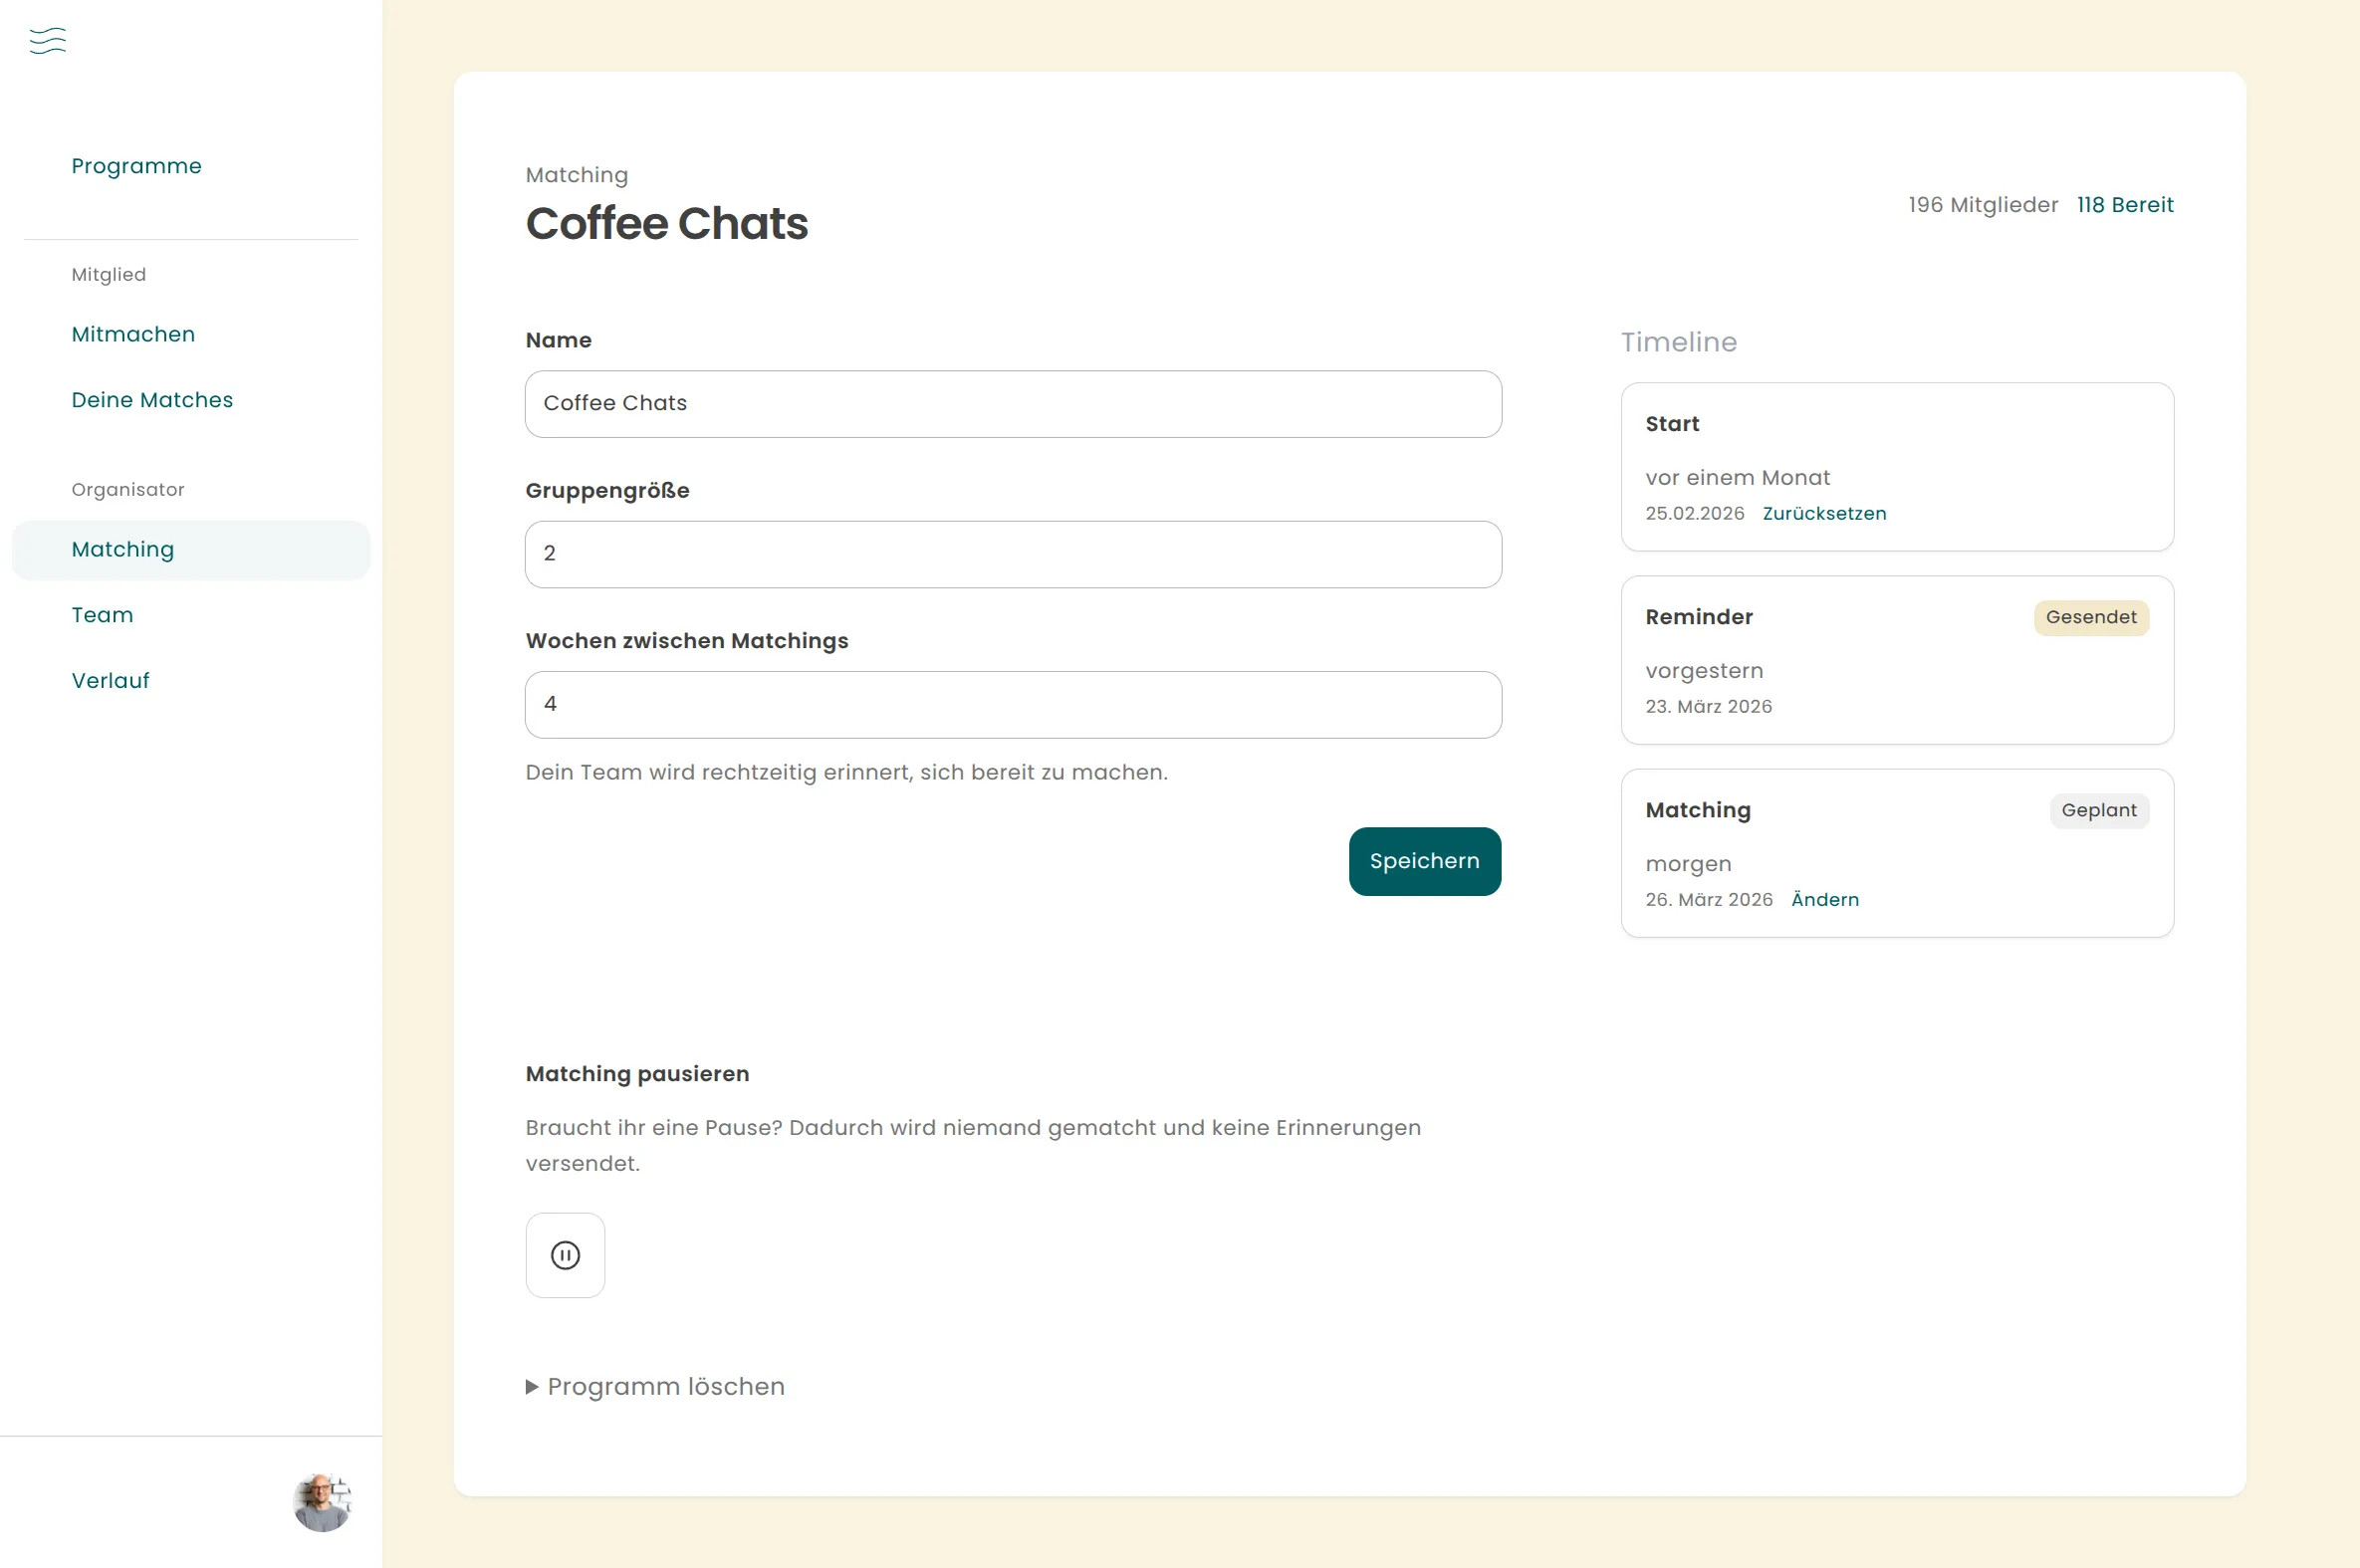
Task: Click into the Gruppengröße field
Action: (x=1013, y=554)
